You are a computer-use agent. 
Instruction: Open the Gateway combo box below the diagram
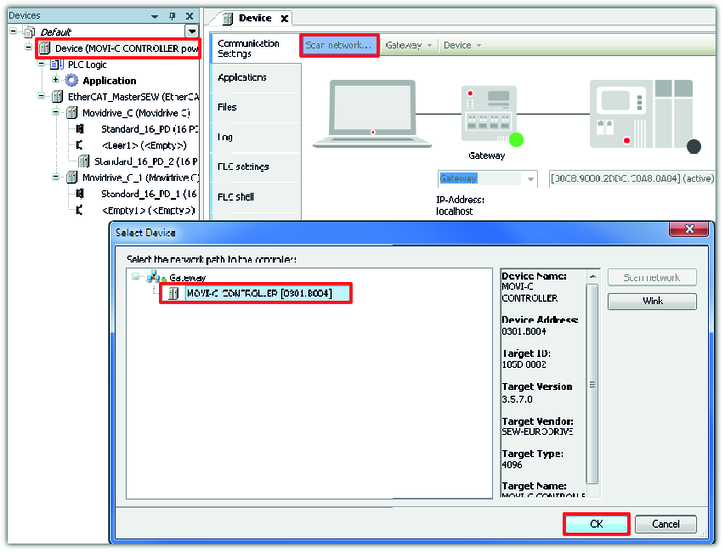[x=487, y=179]
